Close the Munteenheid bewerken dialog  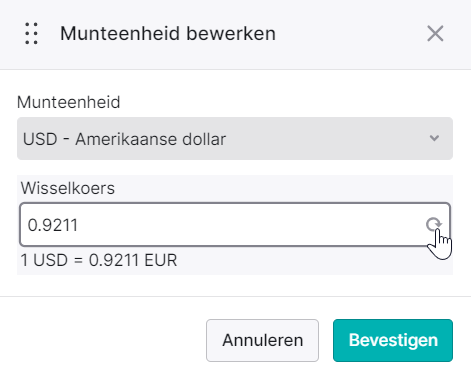(435, 34)
